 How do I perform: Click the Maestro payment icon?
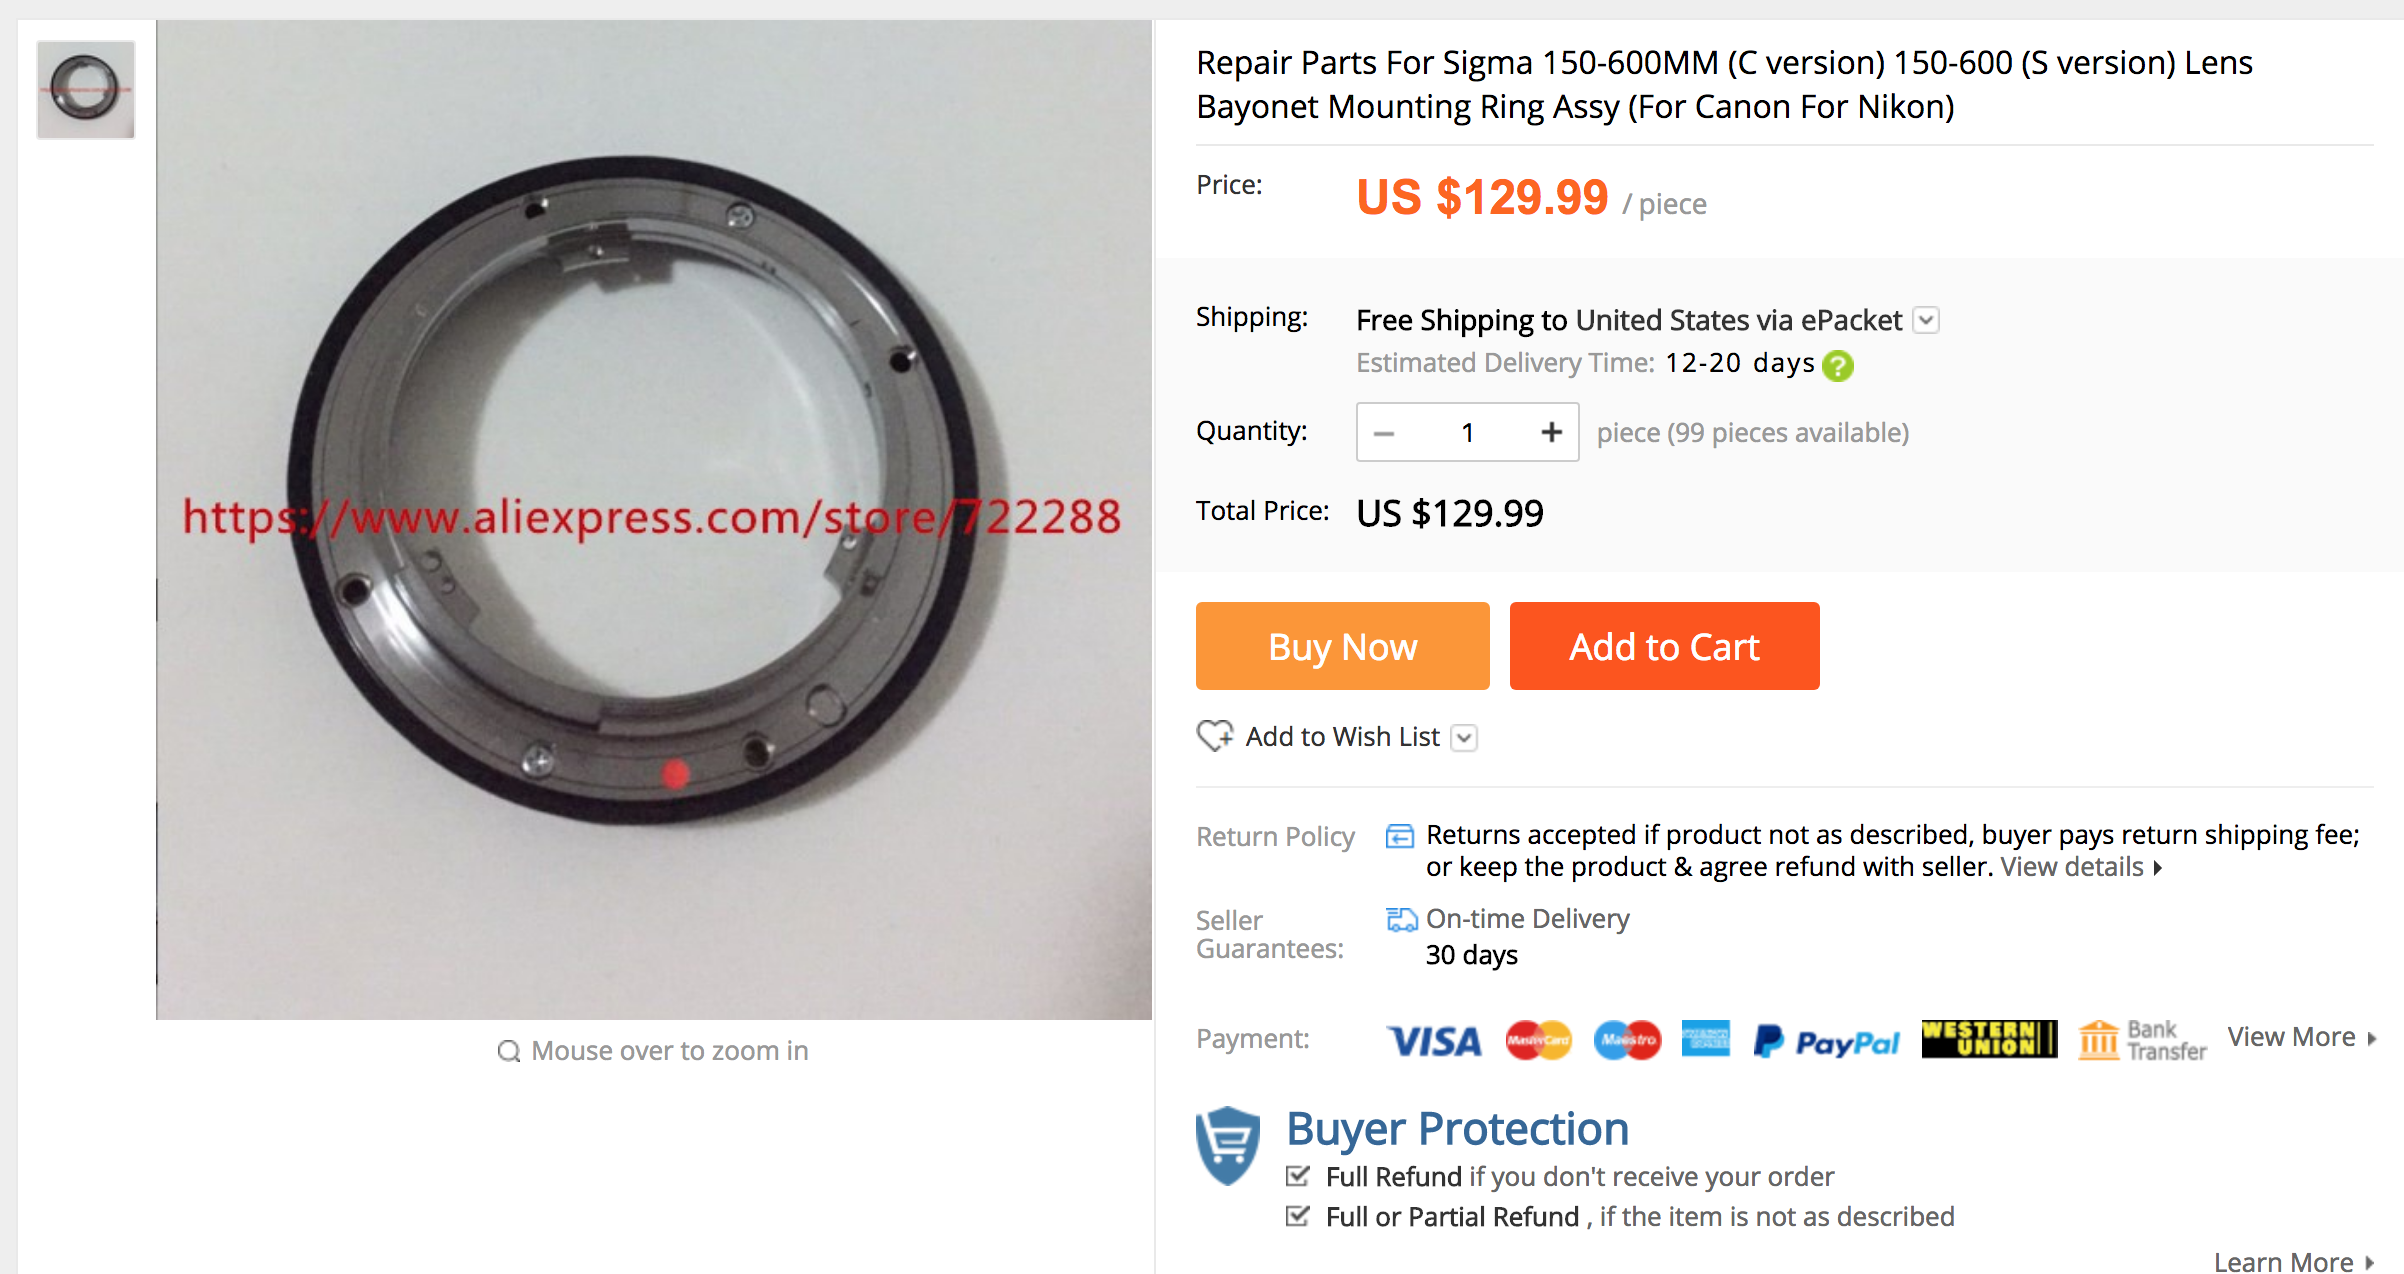[1627, 1041]
